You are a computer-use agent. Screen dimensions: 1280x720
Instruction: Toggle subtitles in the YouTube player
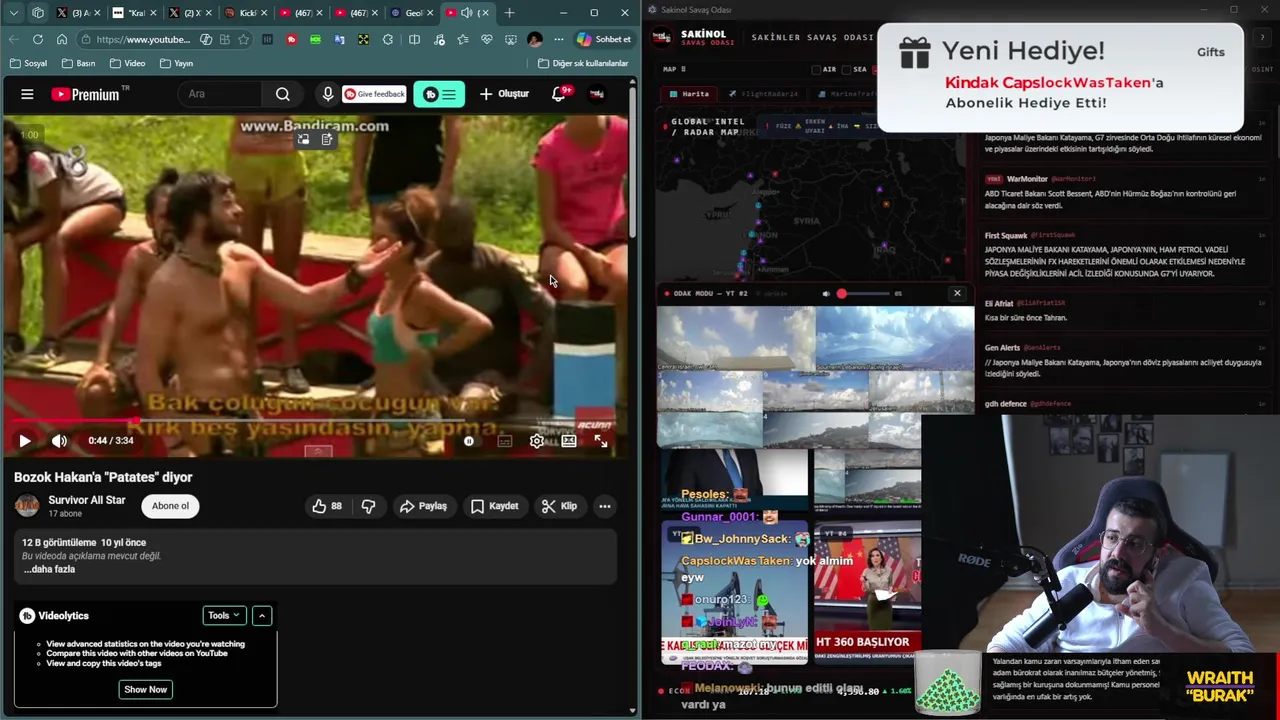point(505,441)
